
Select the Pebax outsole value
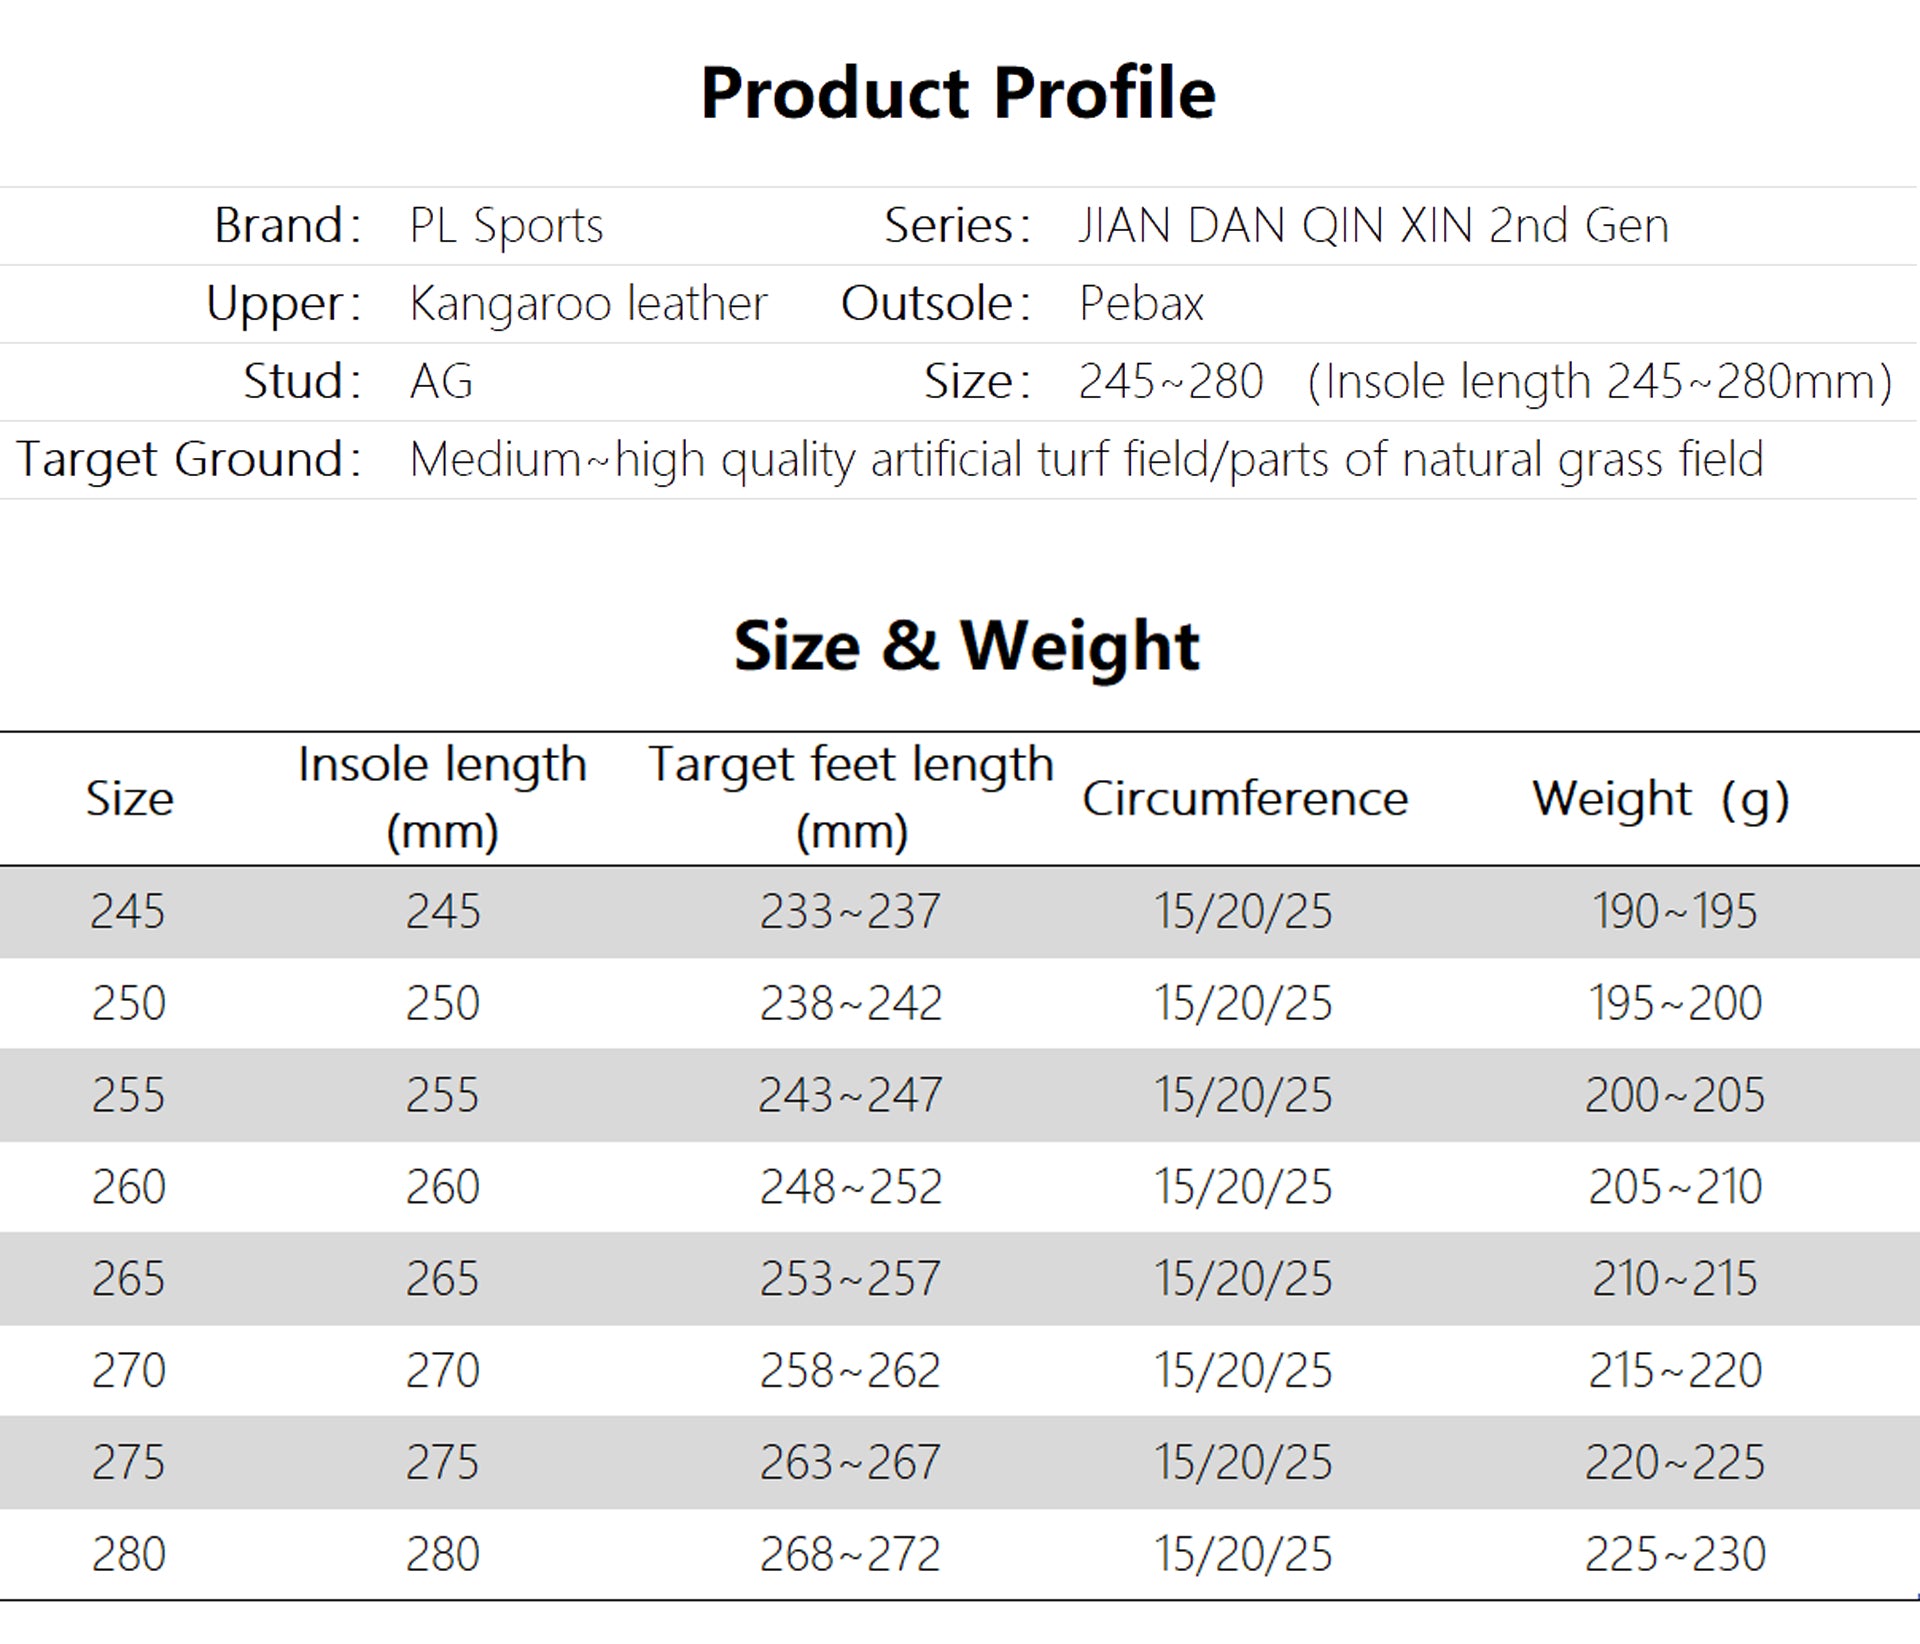(1141, 304)
